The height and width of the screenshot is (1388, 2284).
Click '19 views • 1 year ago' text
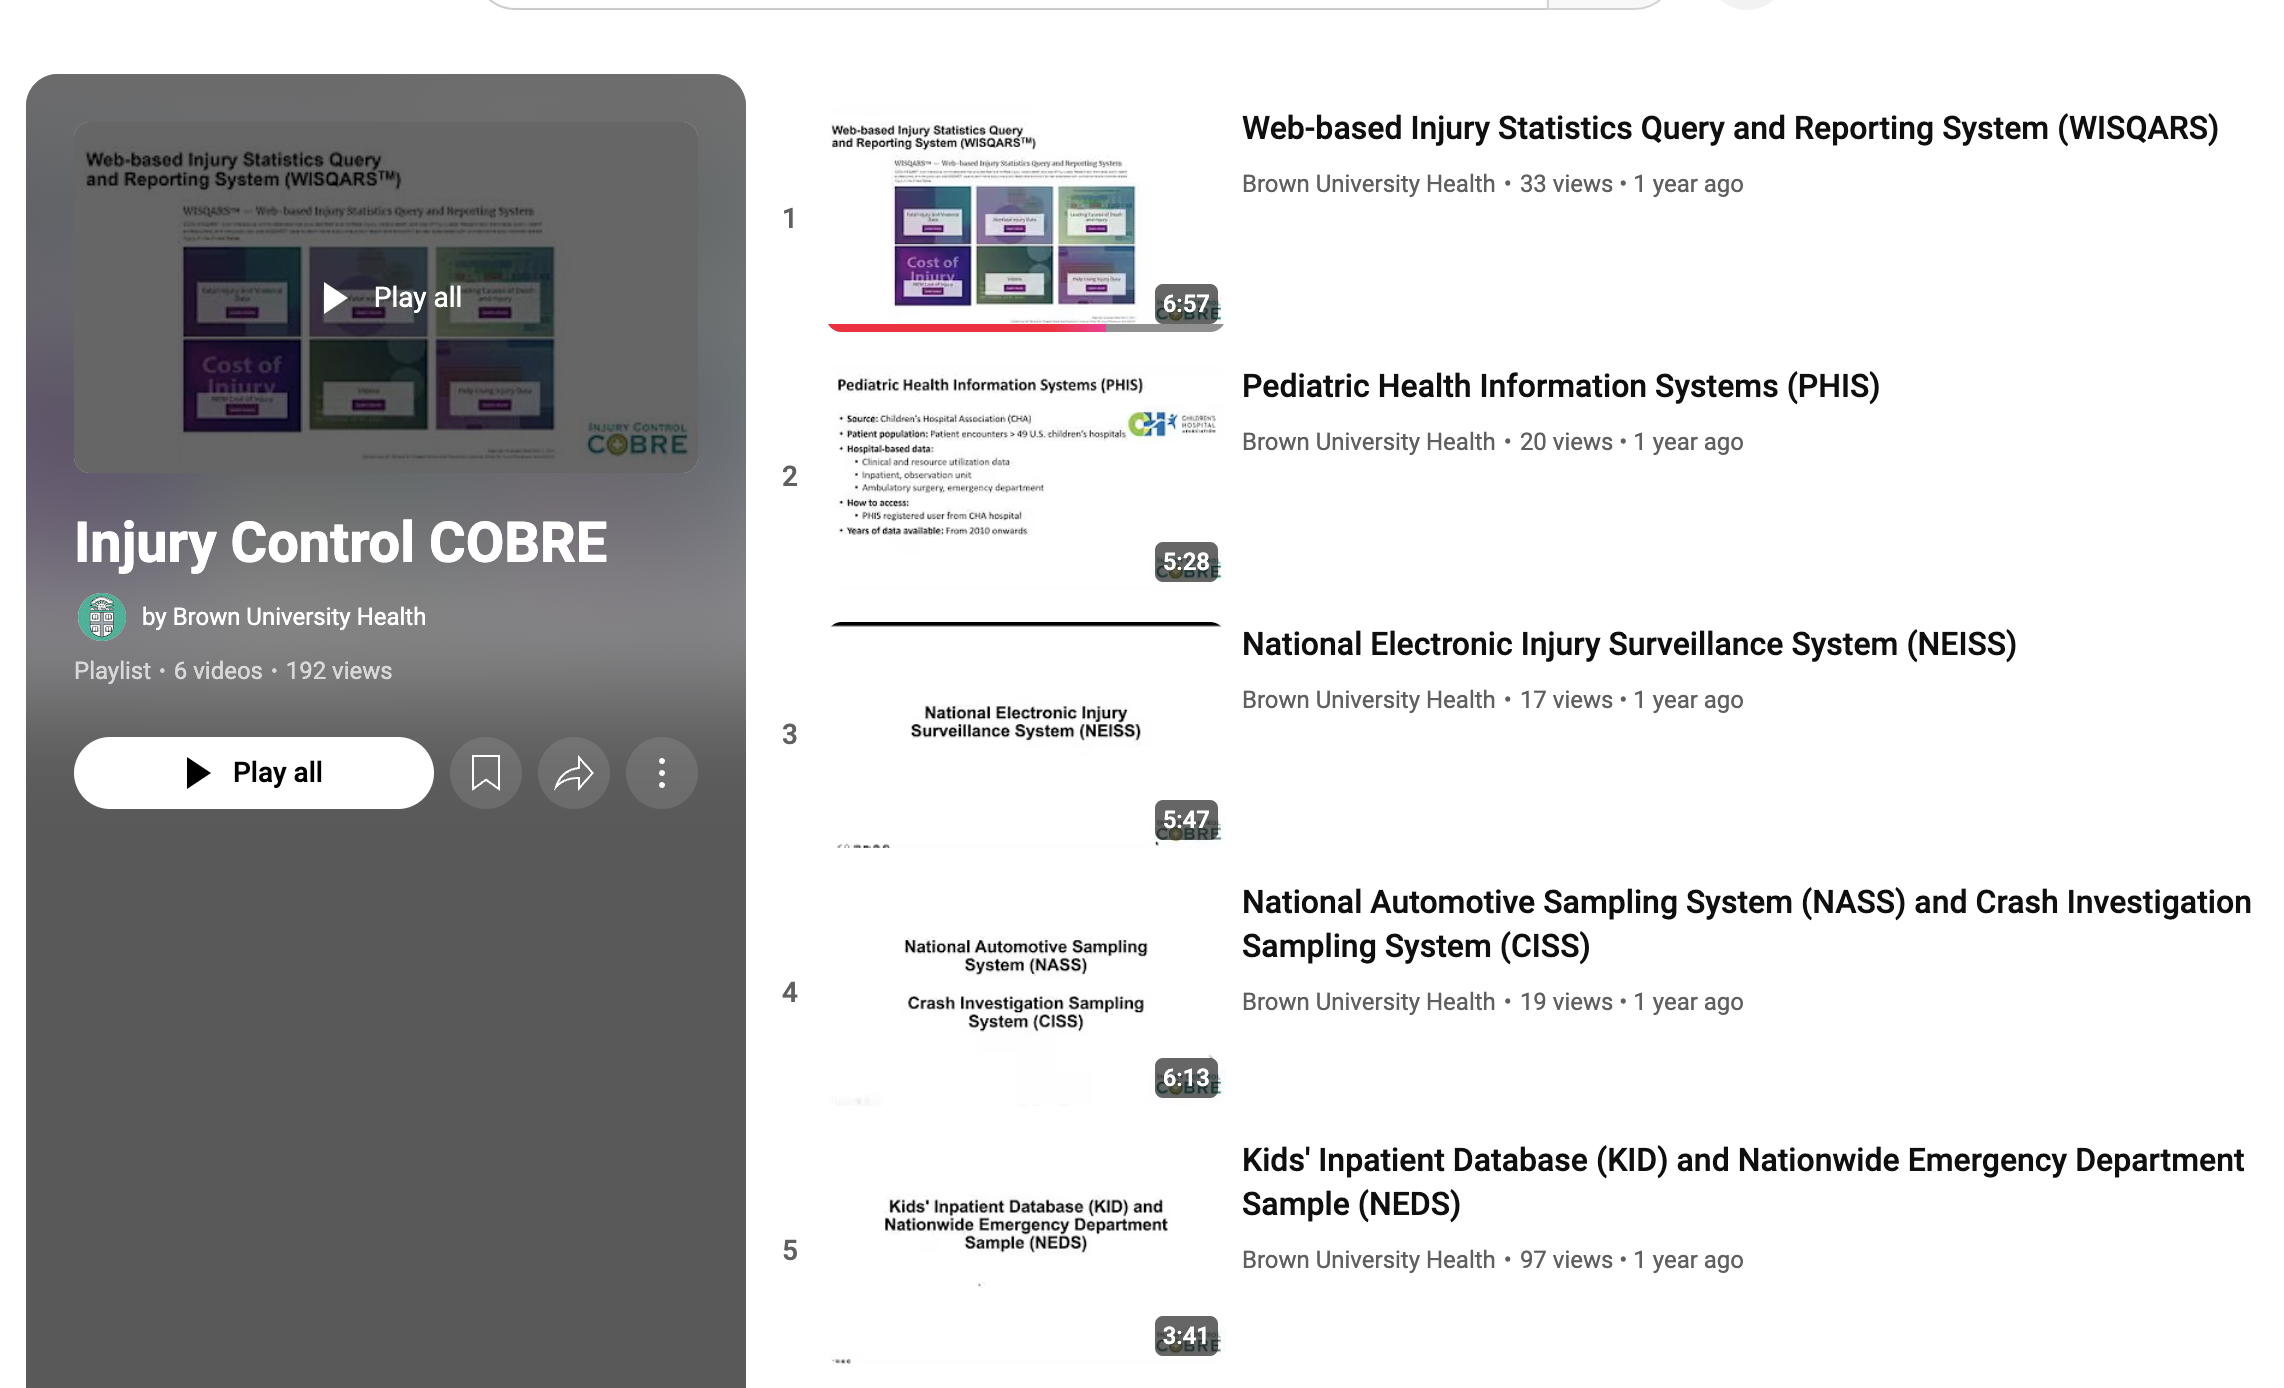point(1631,1002)
